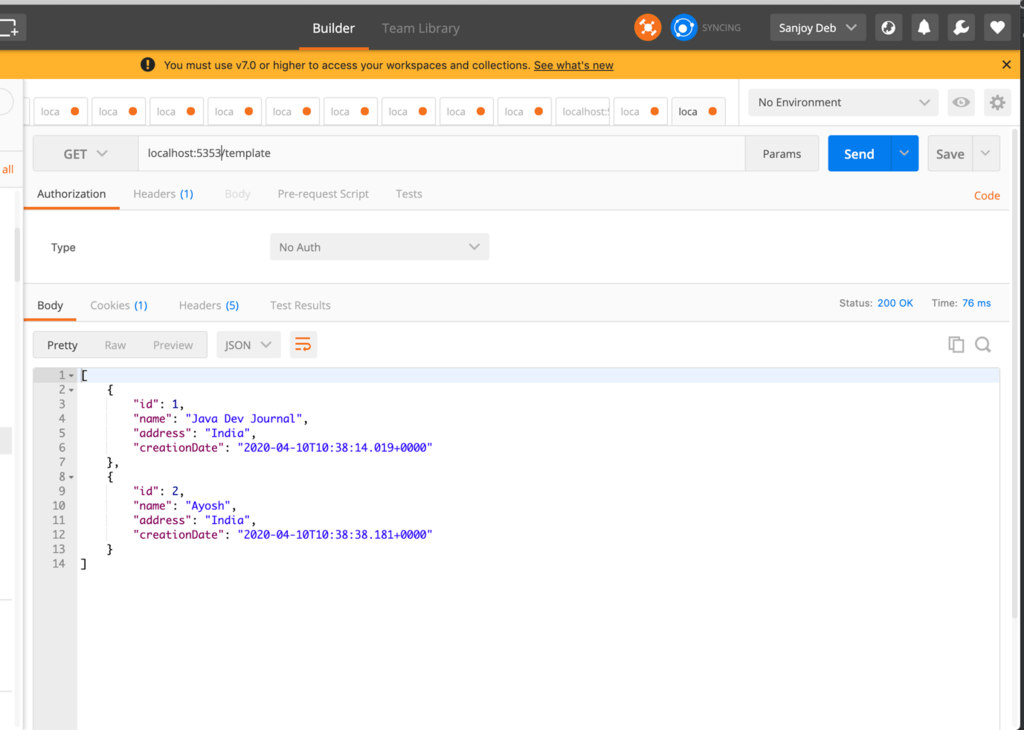The height and width of the screenshot is (730, 1024).
Task: Toggle text wrapping in response viewer
Action: tap(303, 343)
